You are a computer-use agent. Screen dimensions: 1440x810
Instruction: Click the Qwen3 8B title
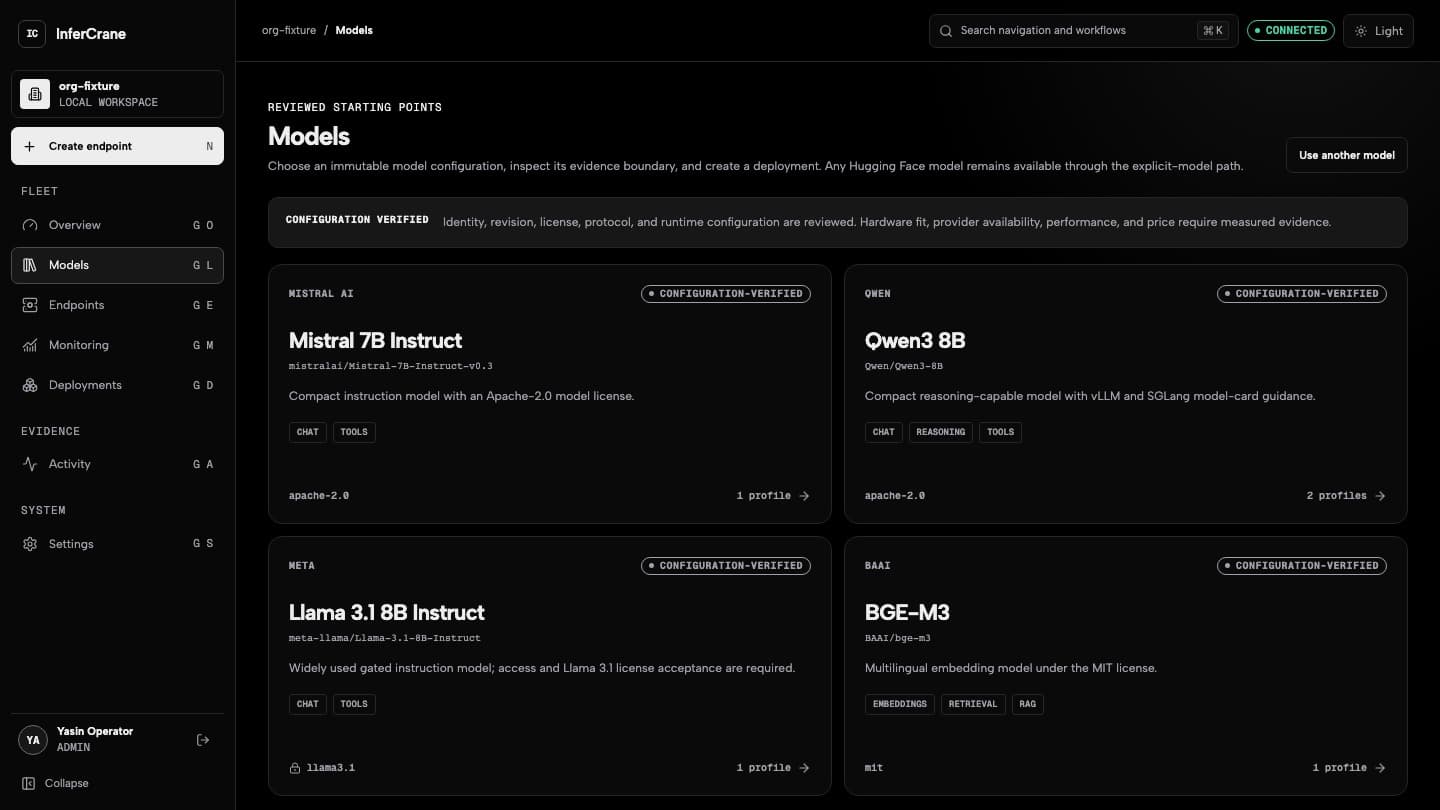(915, 341)
